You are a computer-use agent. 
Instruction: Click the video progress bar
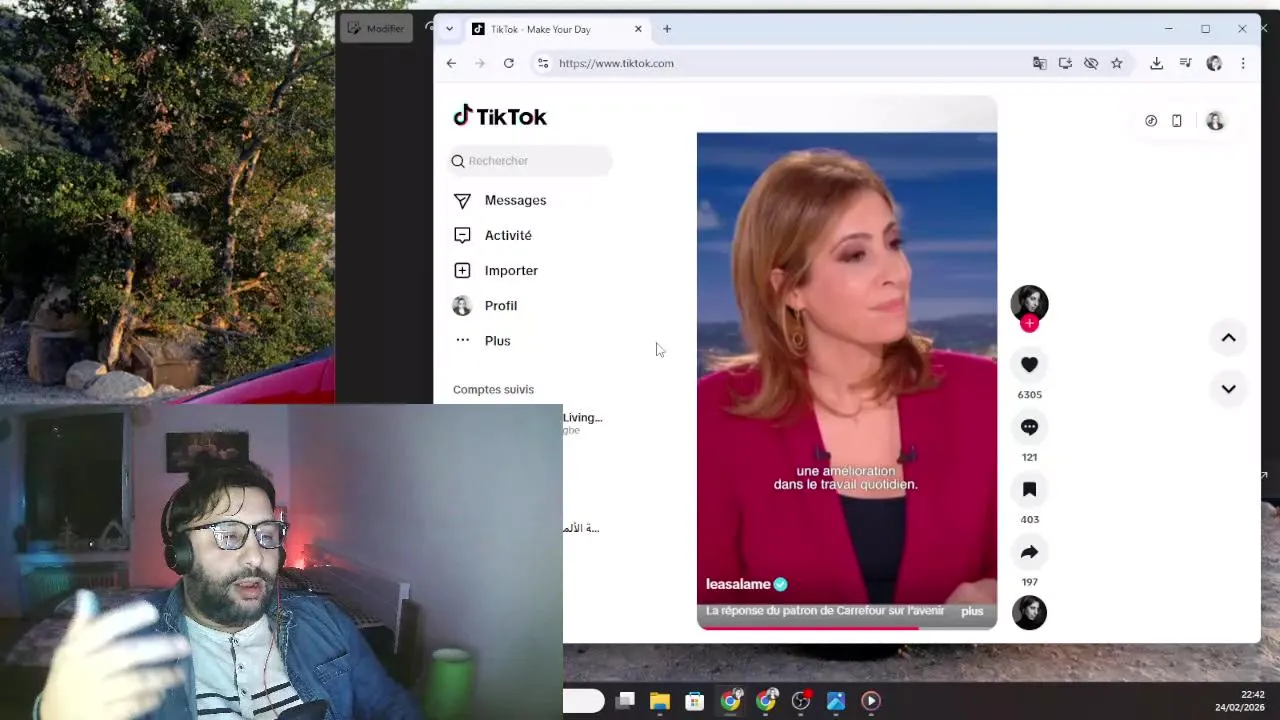pos(847,628)
